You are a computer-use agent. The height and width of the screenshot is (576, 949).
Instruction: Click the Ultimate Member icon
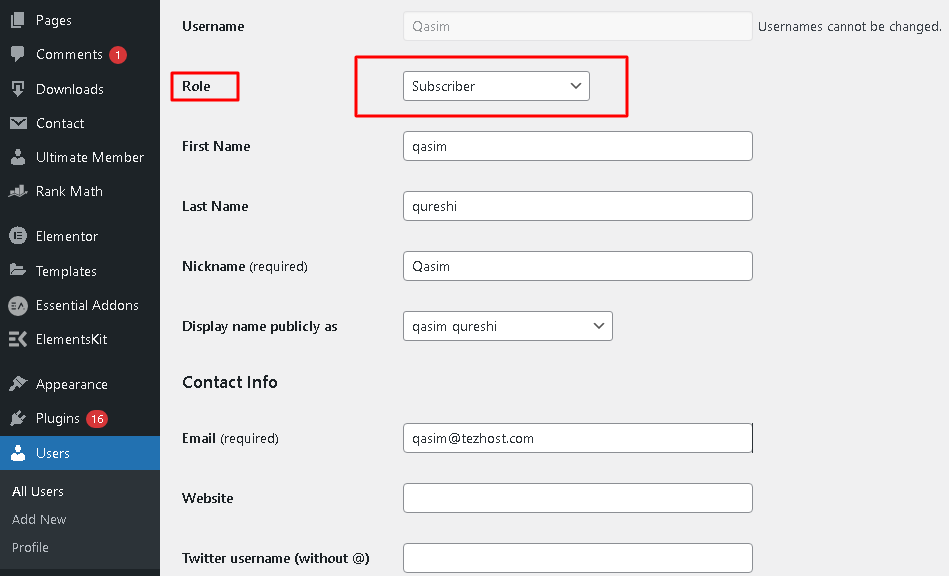pyautogui.click(x=18, y=157)
